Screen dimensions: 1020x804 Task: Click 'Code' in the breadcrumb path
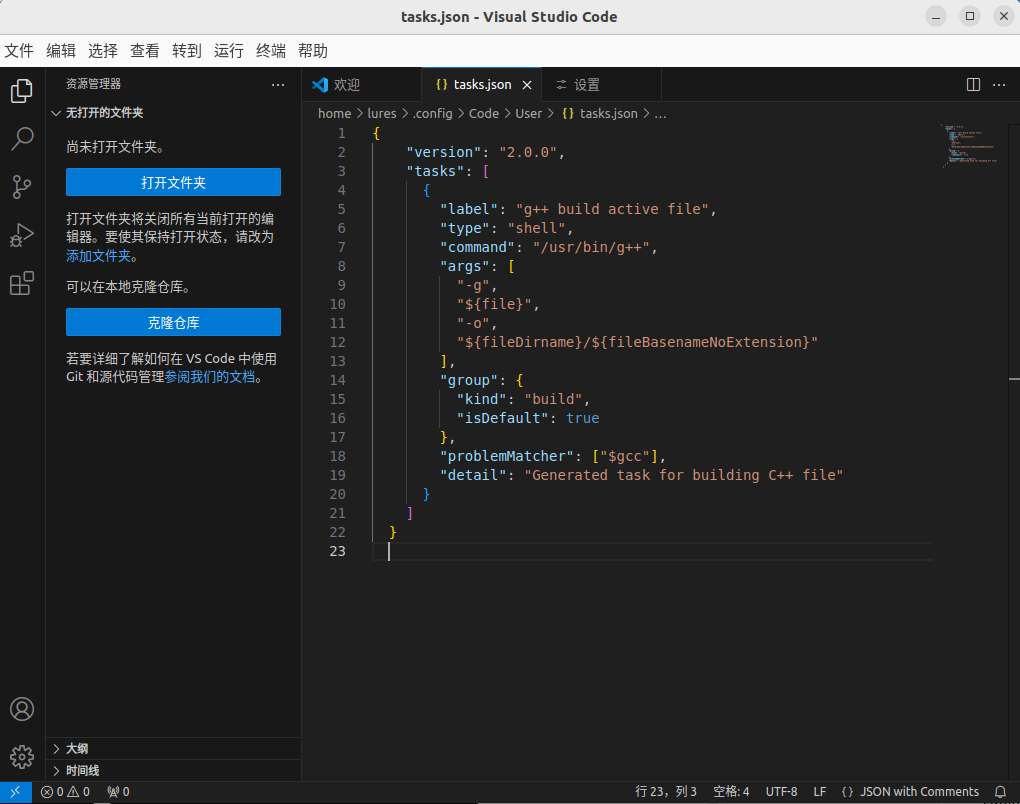(484, 113)
